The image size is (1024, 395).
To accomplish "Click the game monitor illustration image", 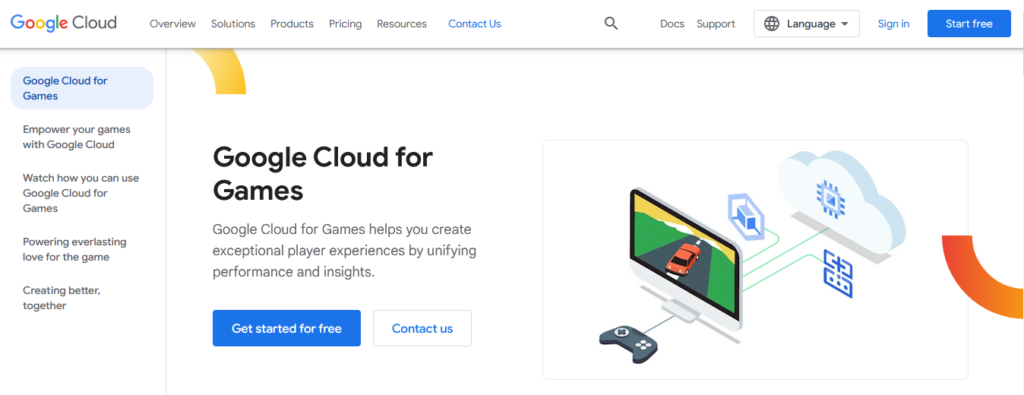I will pyautogui.click(x=755, y=259).
